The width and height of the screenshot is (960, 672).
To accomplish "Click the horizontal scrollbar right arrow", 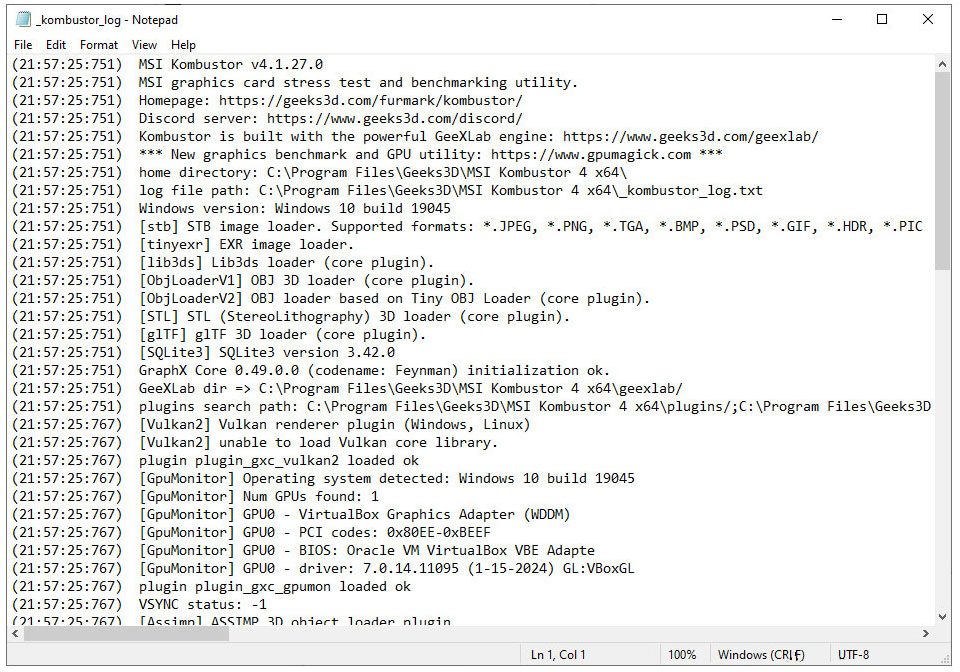I will [x=925, y=634].
